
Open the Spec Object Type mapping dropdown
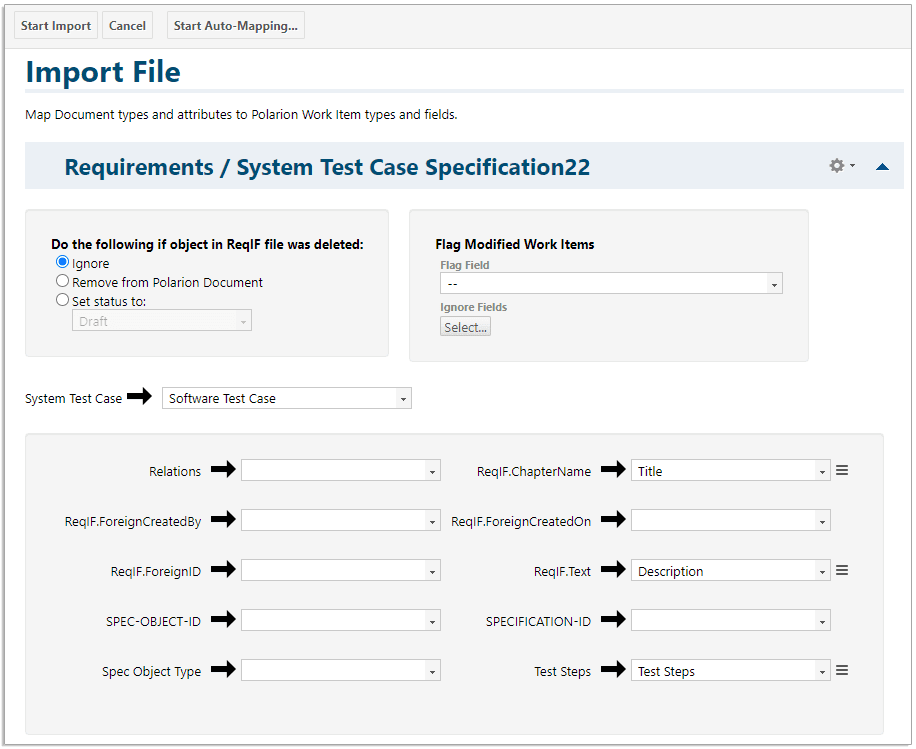pyautogui.click(x=340, y=671)
